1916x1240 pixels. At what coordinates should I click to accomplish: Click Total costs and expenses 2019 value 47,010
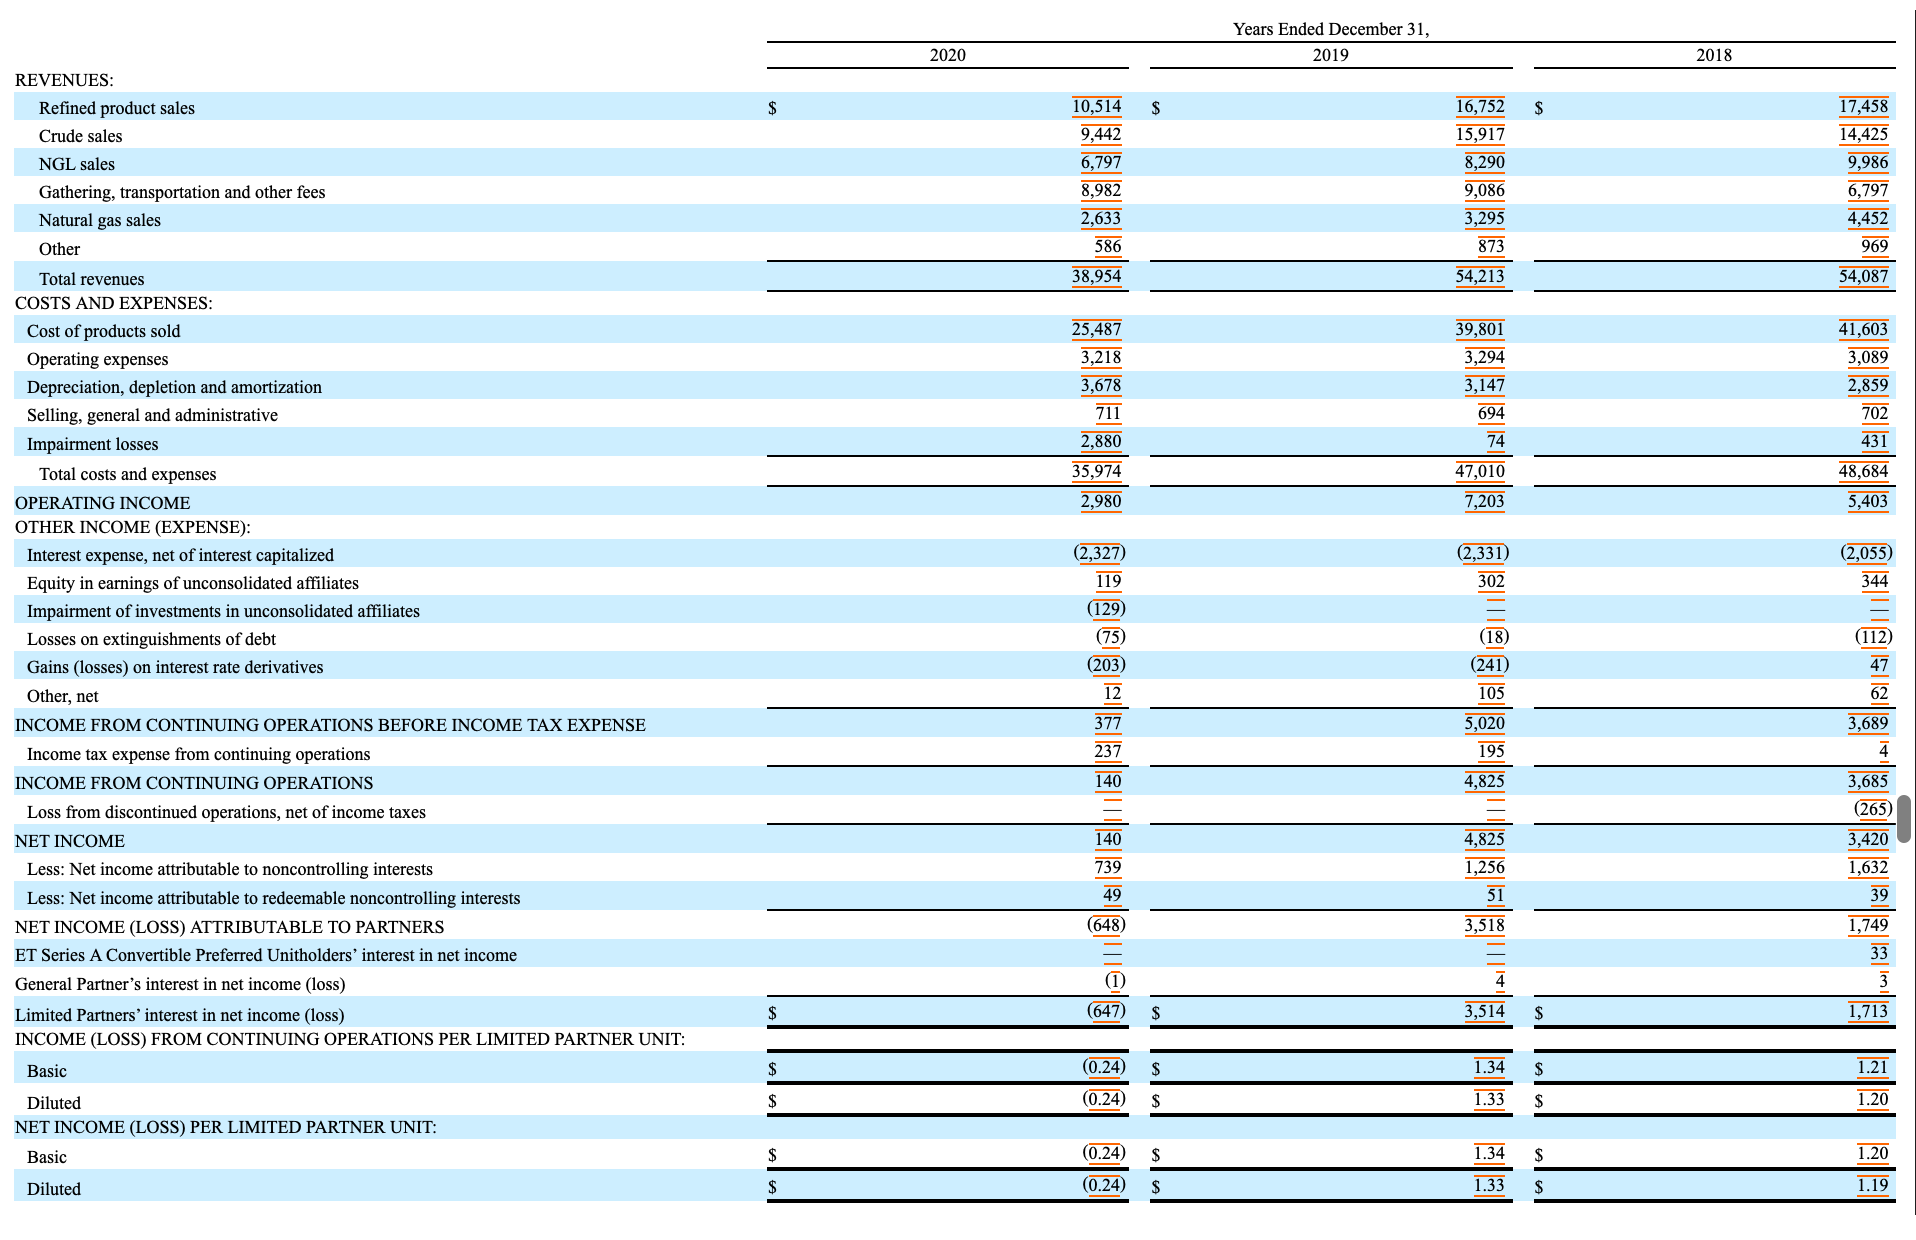coord(1479,471)
